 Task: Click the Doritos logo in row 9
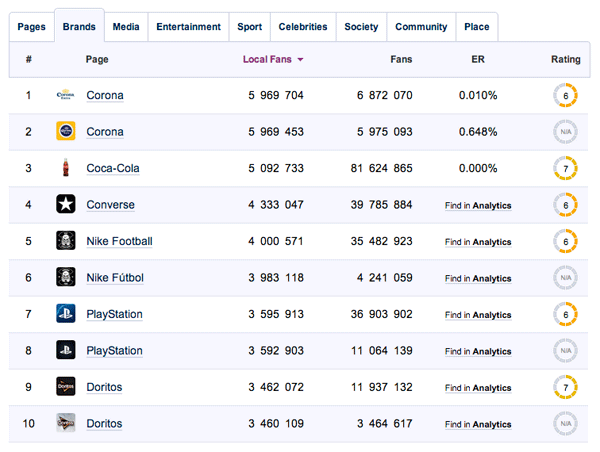(65, 386)
